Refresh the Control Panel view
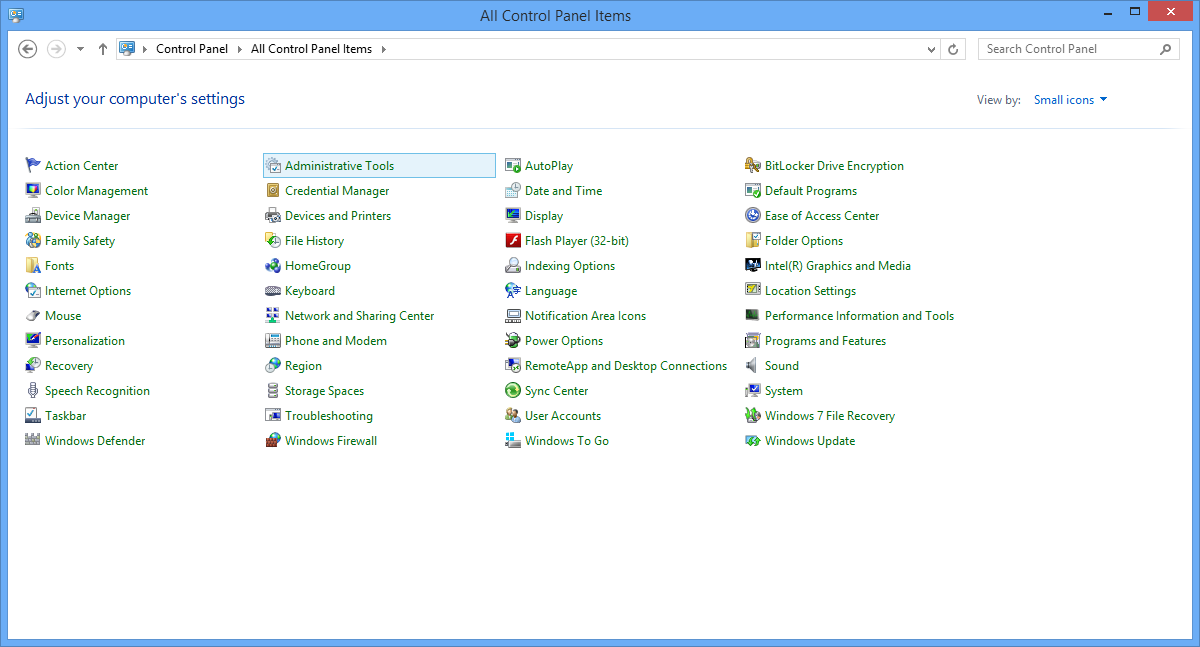Viewport: 1200px width, 647px height. 954,49
